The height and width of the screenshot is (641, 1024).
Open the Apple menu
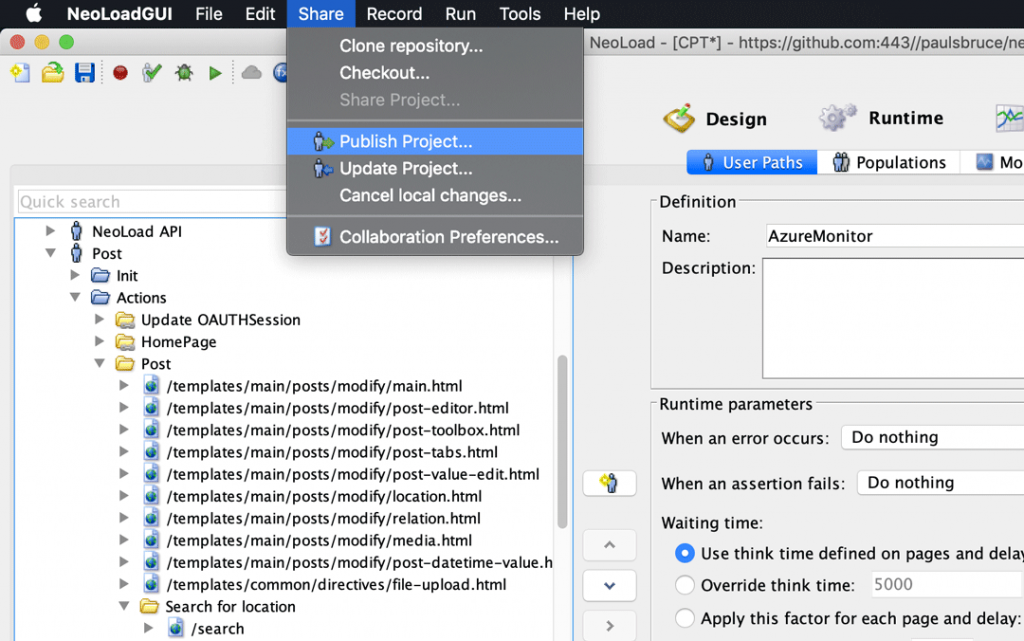(x=33, y=14)
